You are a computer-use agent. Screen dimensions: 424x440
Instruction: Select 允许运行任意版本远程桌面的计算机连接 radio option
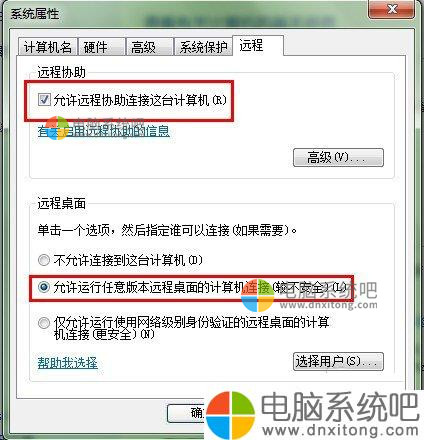(44, 287)
